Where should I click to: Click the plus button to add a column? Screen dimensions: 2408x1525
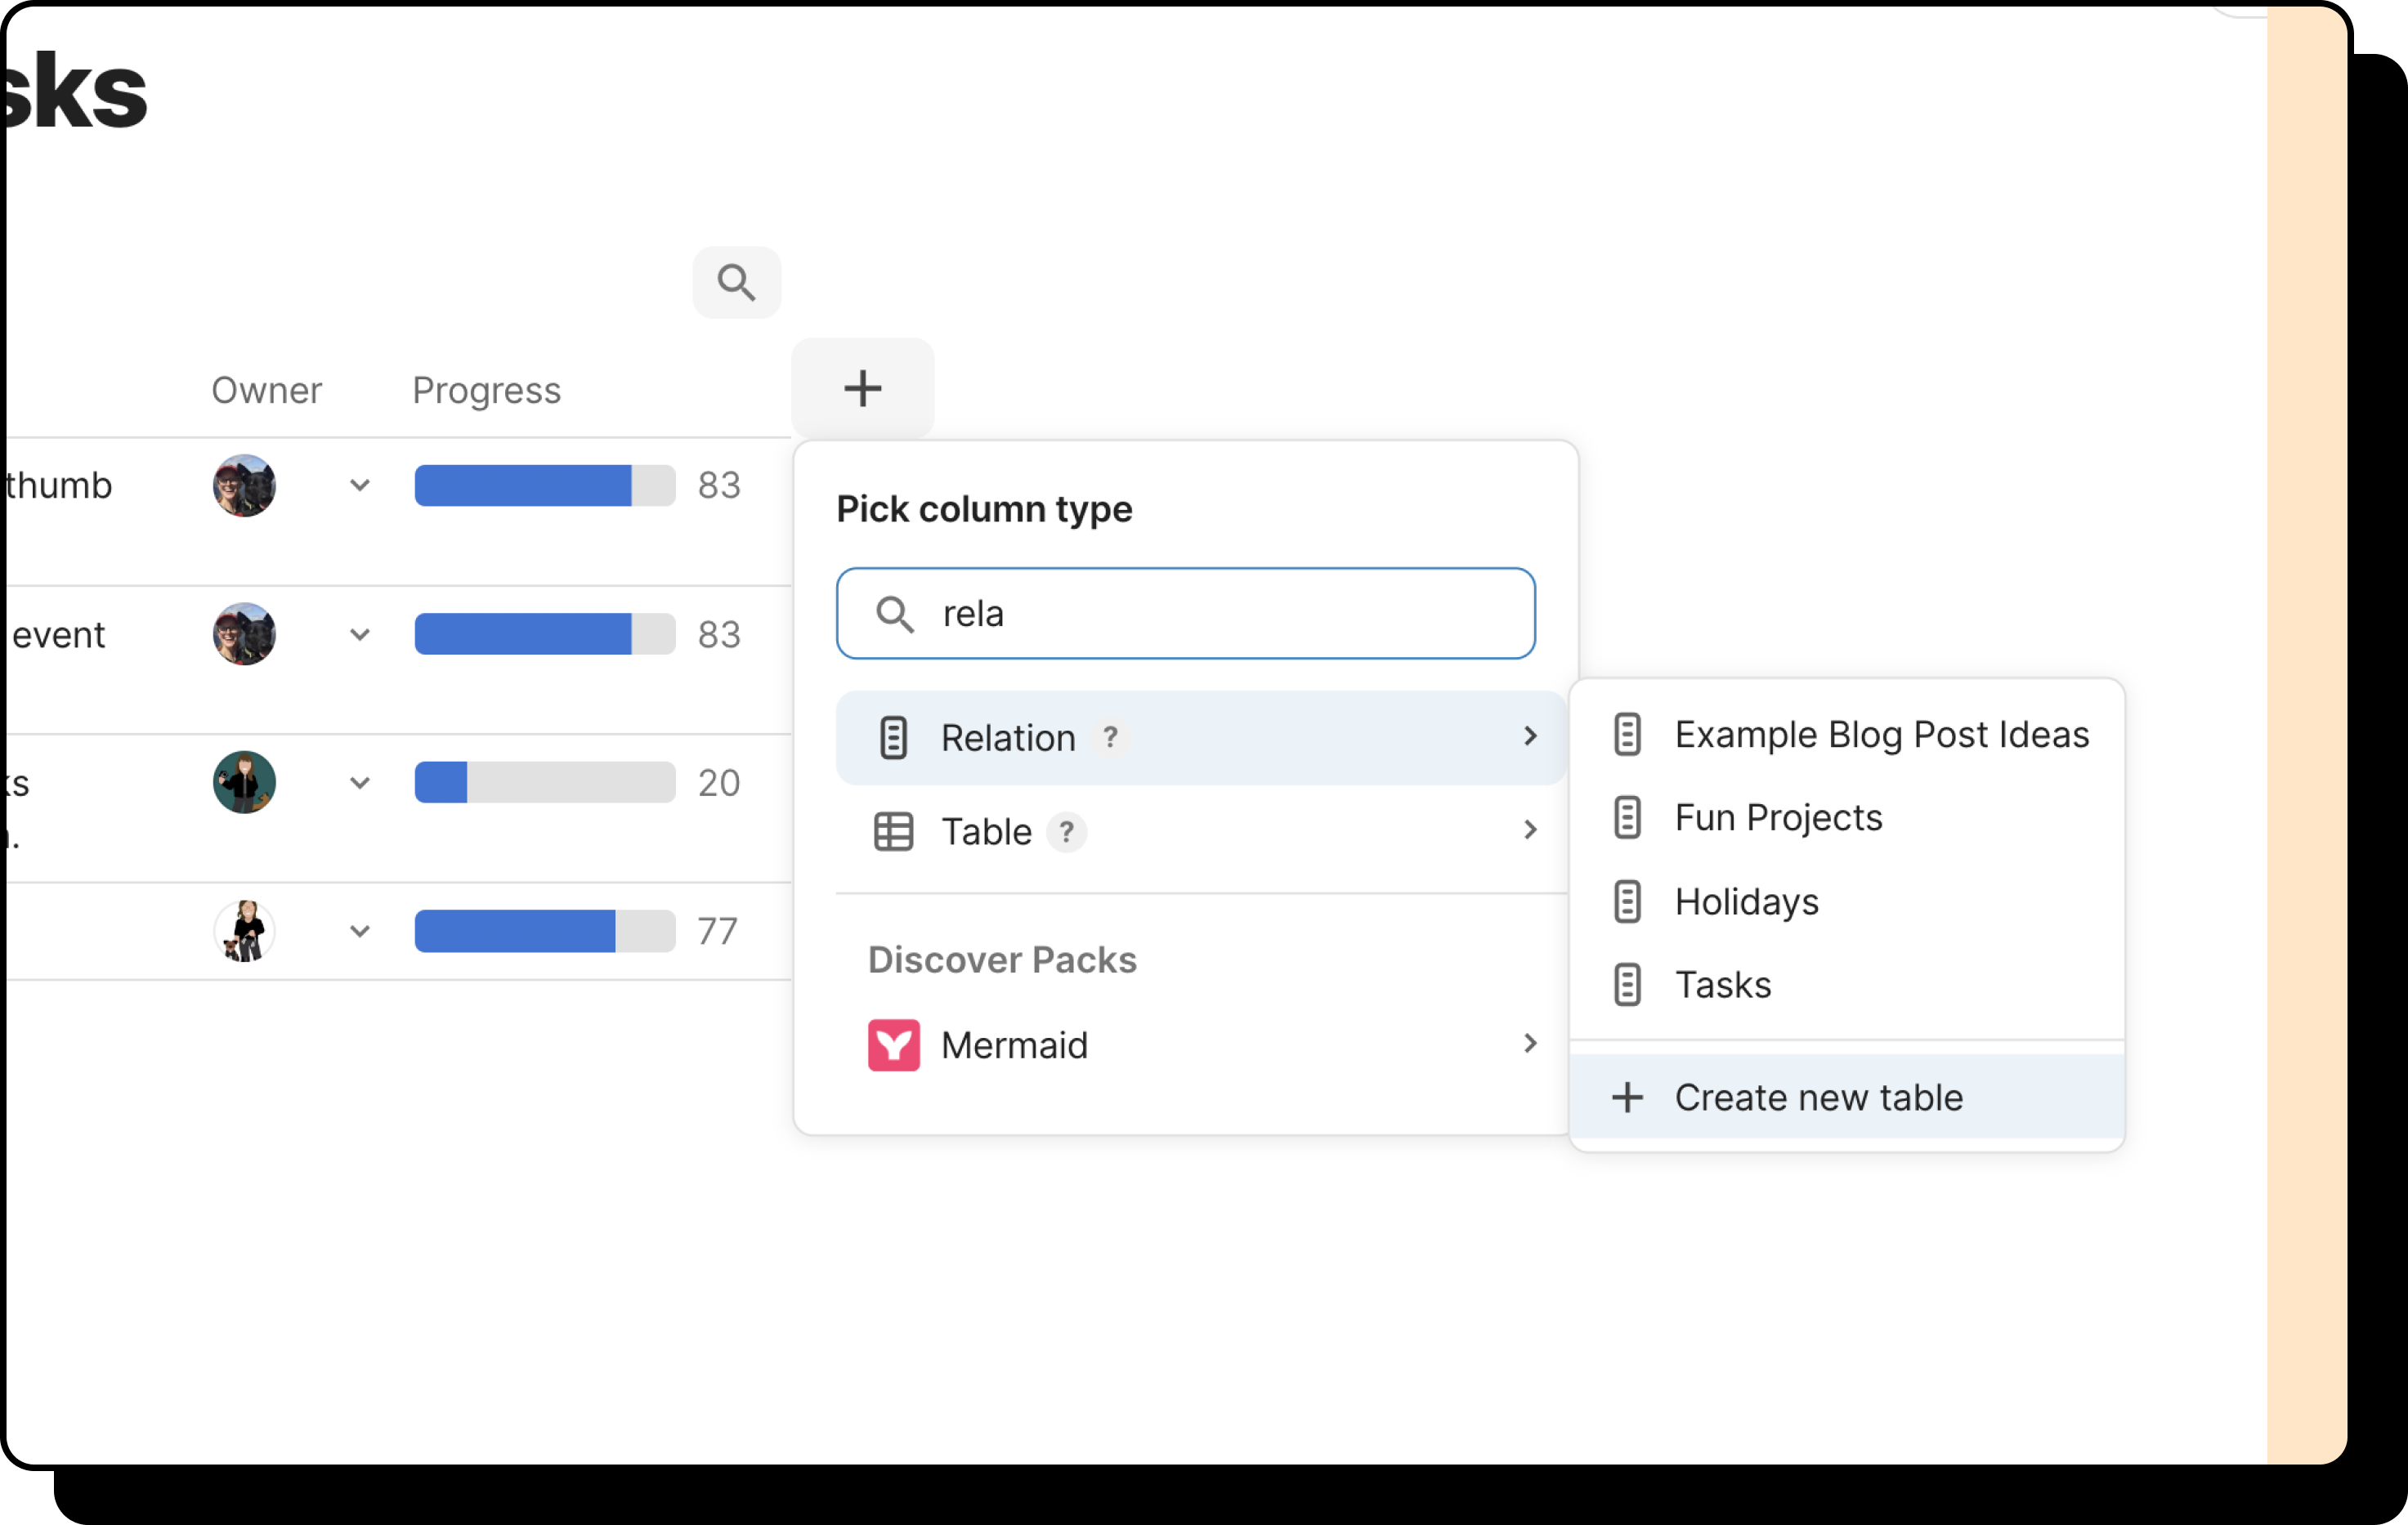(862, 388)
